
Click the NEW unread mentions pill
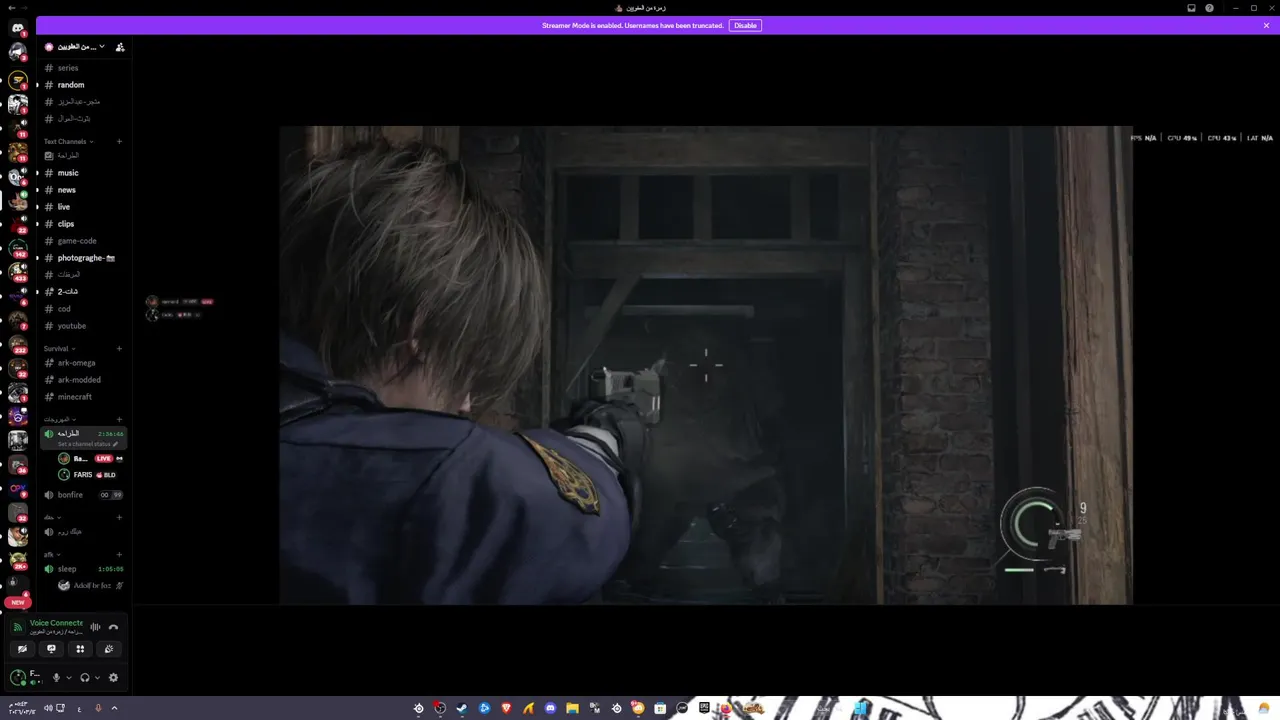[18, 602]
